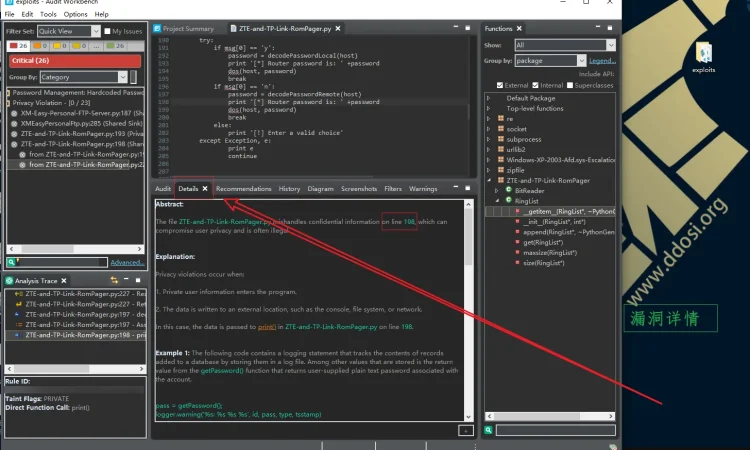Enable the Superclasses checkbox

[x=570, y=85]
